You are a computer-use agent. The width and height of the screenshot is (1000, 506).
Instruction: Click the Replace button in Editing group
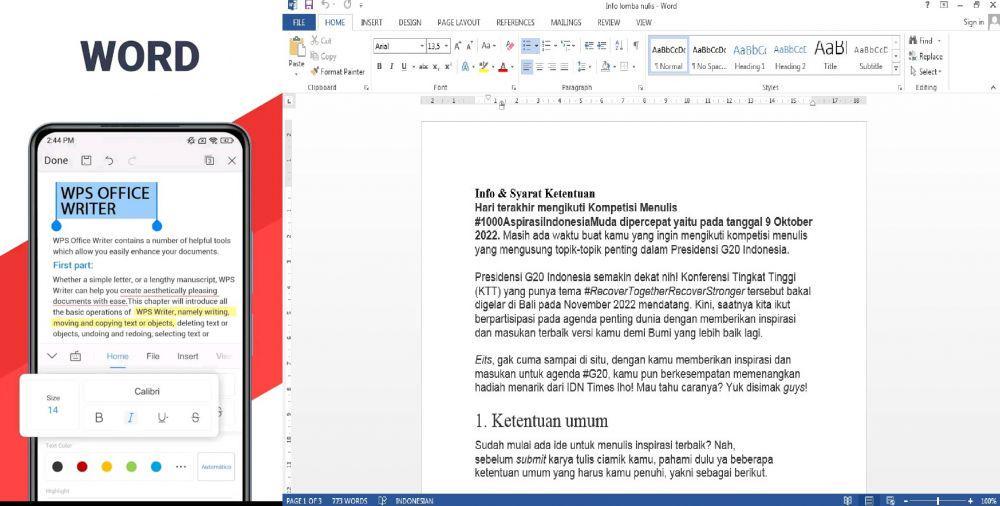(927, 56)
